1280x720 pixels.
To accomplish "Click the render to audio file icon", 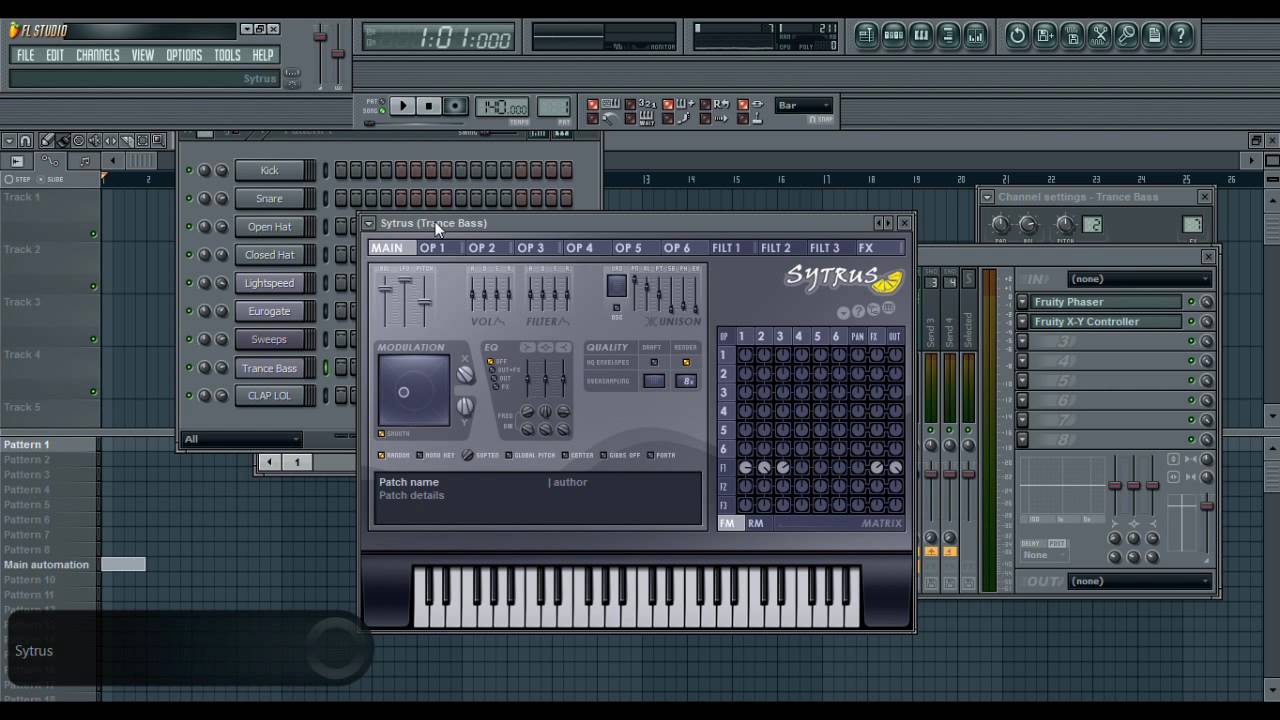I will (x=1073, y=36).
